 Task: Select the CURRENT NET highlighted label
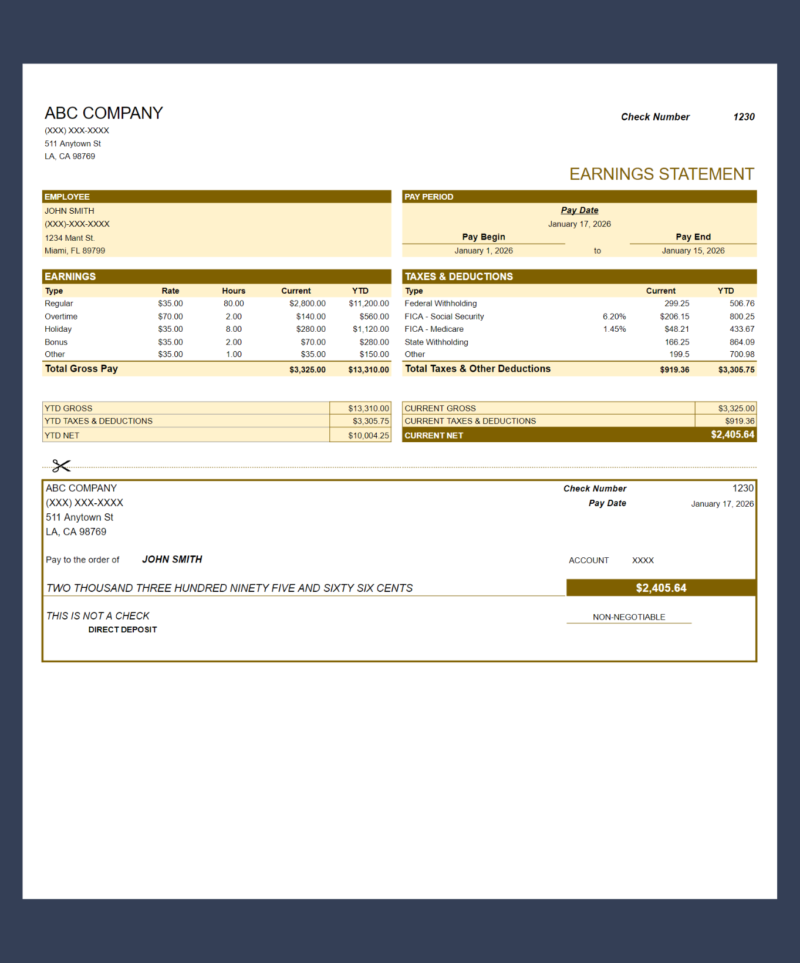tap(433, 435)
